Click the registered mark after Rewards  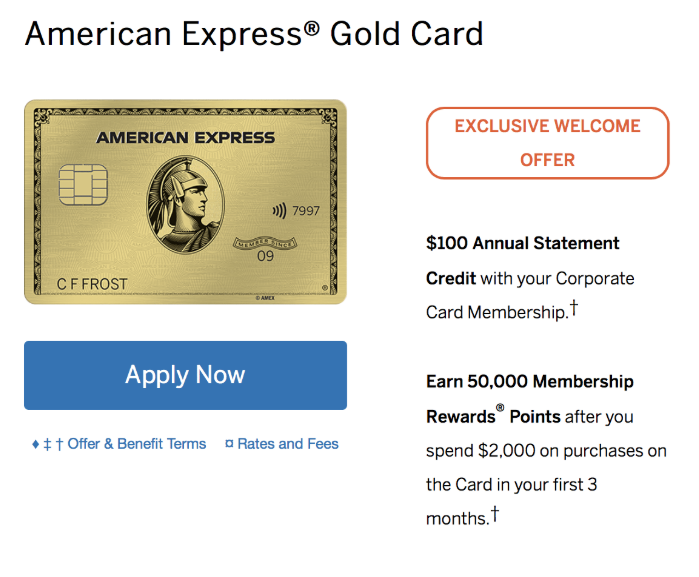click(x=500, y=409)
